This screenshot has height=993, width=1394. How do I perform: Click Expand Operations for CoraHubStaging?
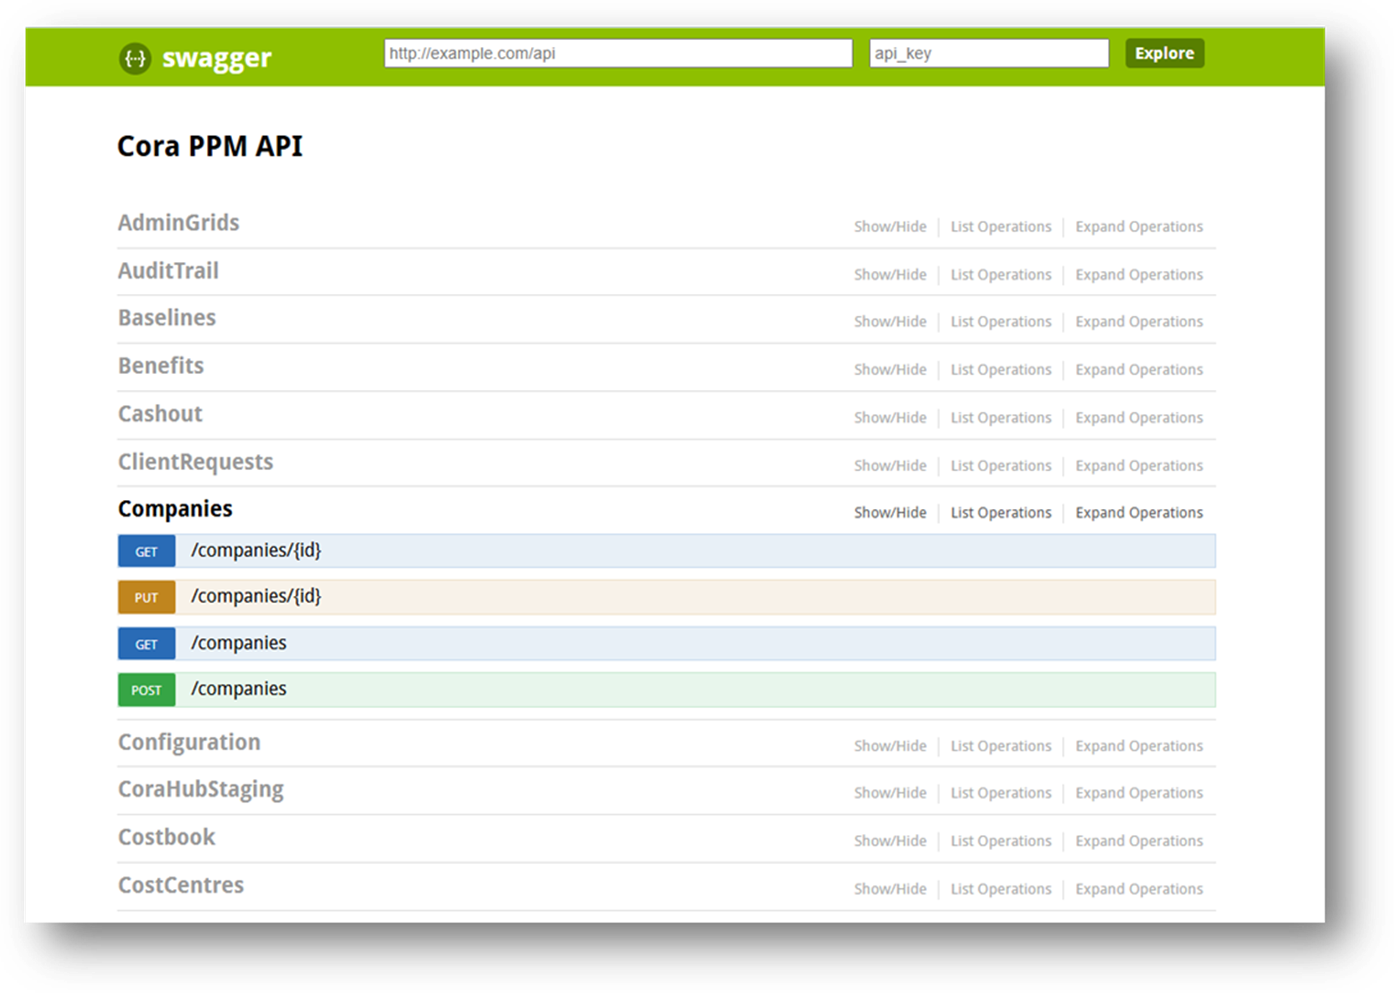coord(1139,793)
